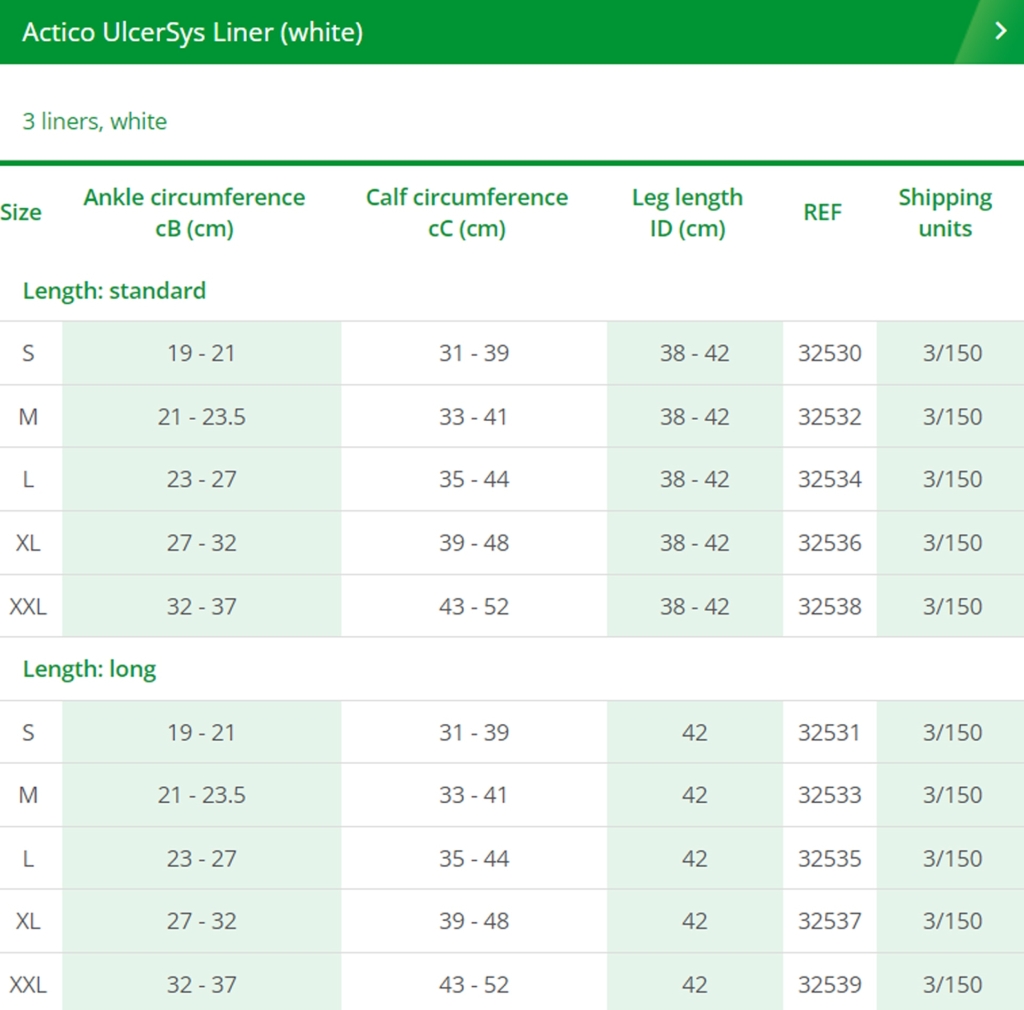Screen dimensions: 1024x1010
Task: Click ankle value 27 - 32 in REF 32536 row
Action: click(x=201, y=543)
